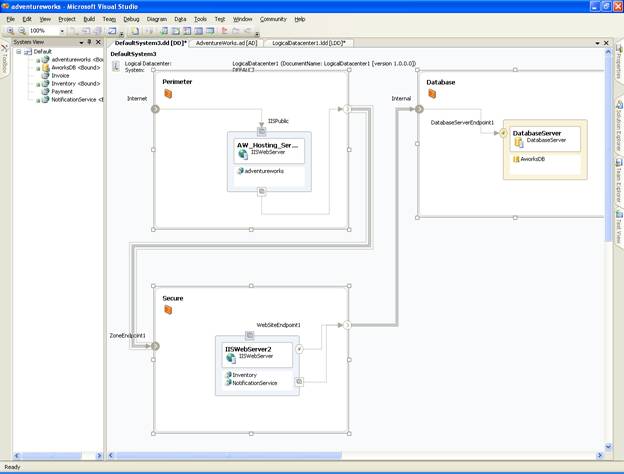Click the WebSiteEndpoint1 icon above IISWebServer2
This screenshot has height=474, width=624.
tap(250, 336)
